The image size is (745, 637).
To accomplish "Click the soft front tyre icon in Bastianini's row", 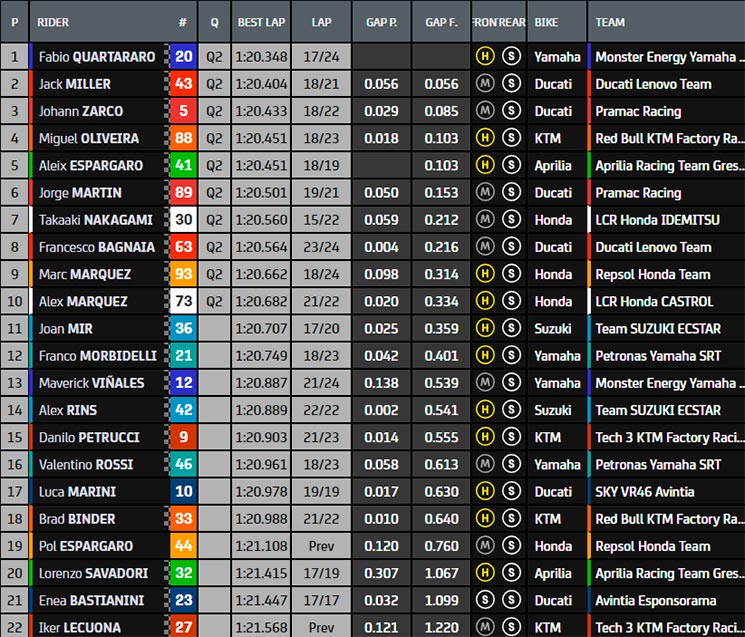I will (x=485, y=600).
